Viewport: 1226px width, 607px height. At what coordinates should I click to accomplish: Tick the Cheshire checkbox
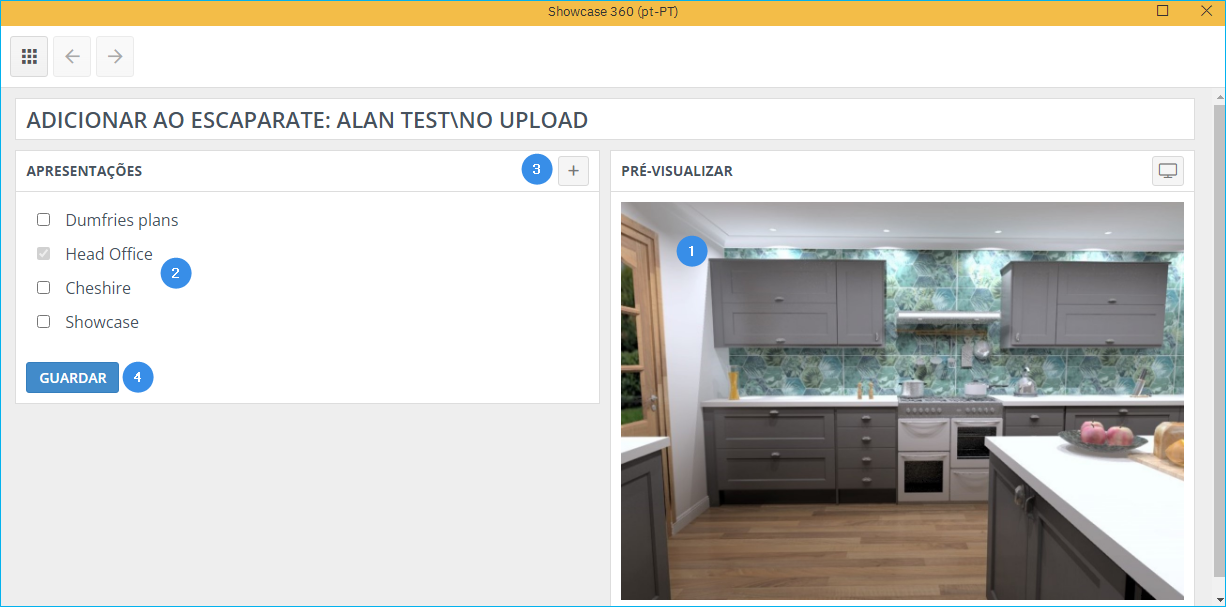click(44, 288)
